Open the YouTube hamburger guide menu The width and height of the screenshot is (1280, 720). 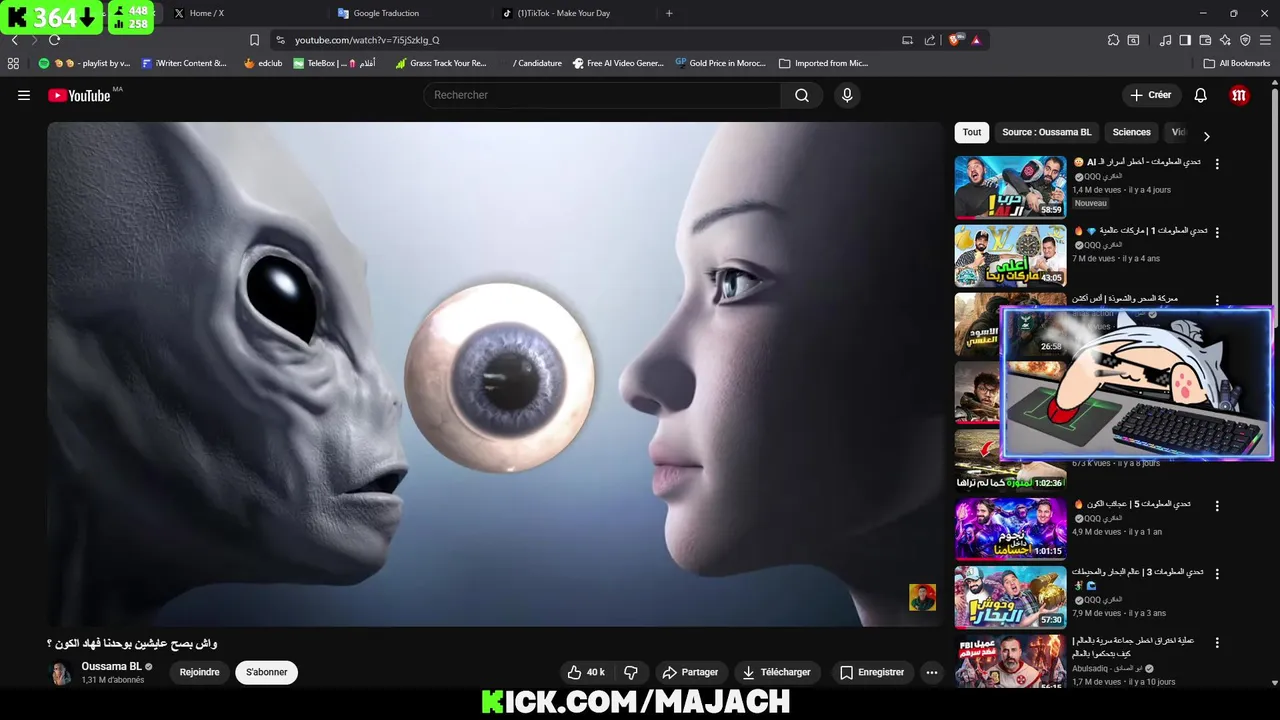pyautogui.click(x=24, y=95)
